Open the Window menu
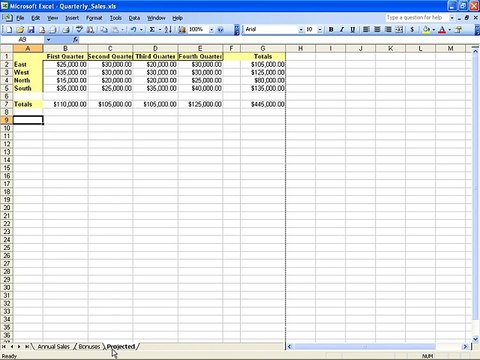Viewport: 480px width, 360px height. 156,18
